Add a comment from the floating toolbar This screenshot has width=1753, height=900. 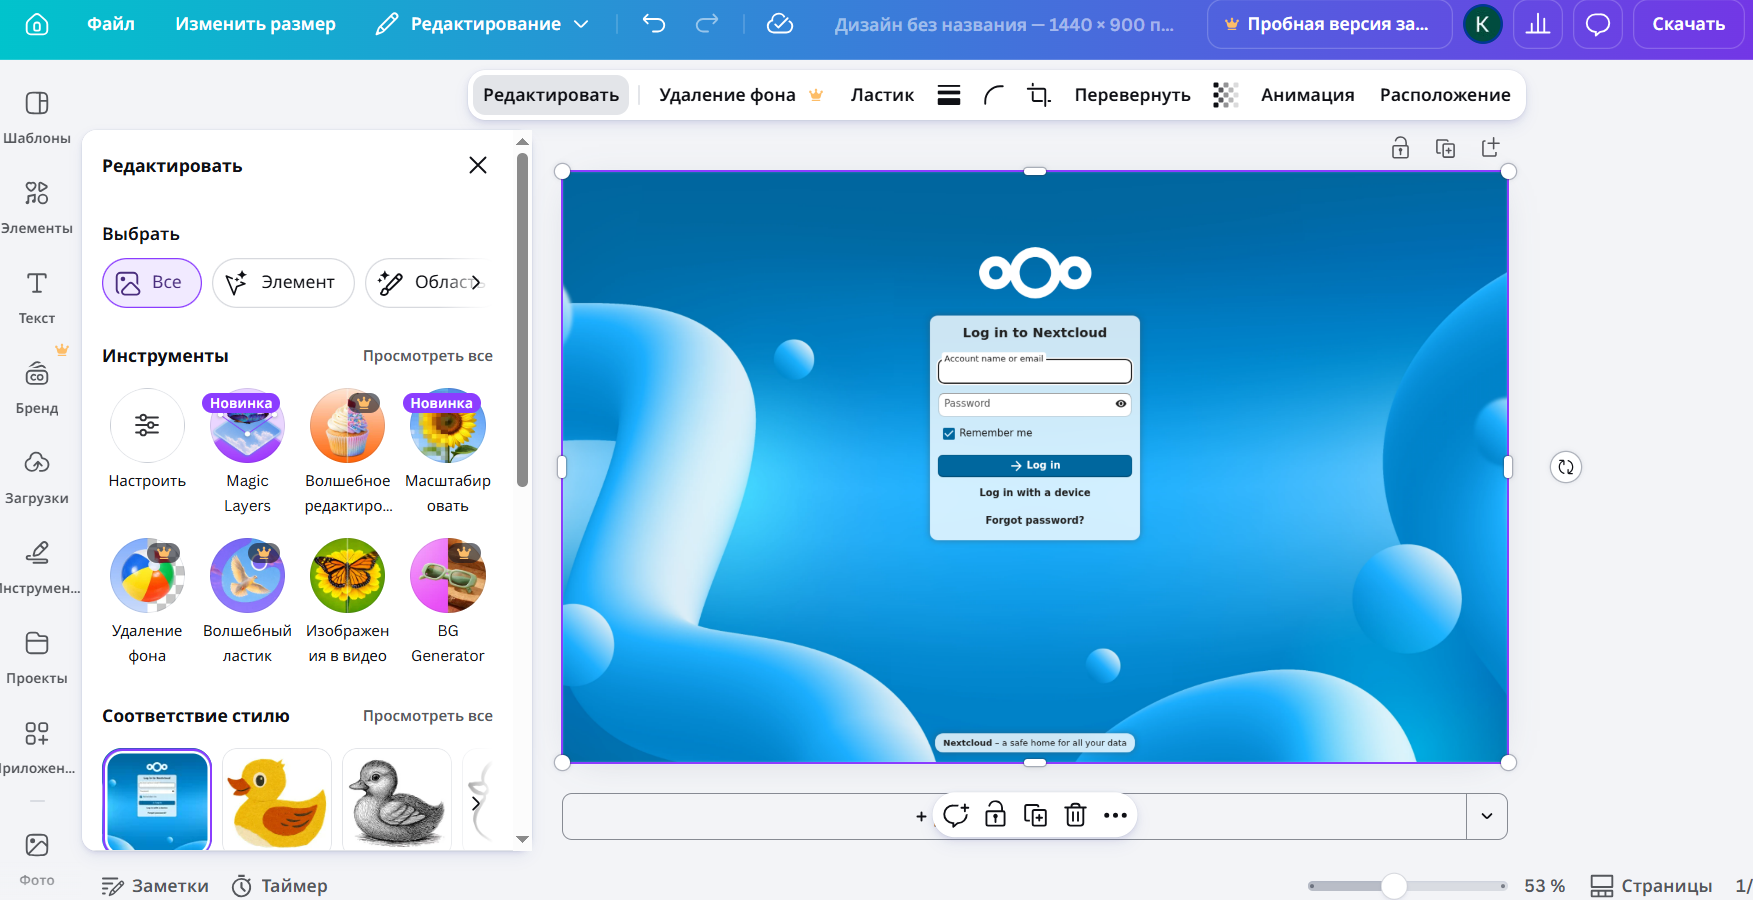tap(955, 816)
